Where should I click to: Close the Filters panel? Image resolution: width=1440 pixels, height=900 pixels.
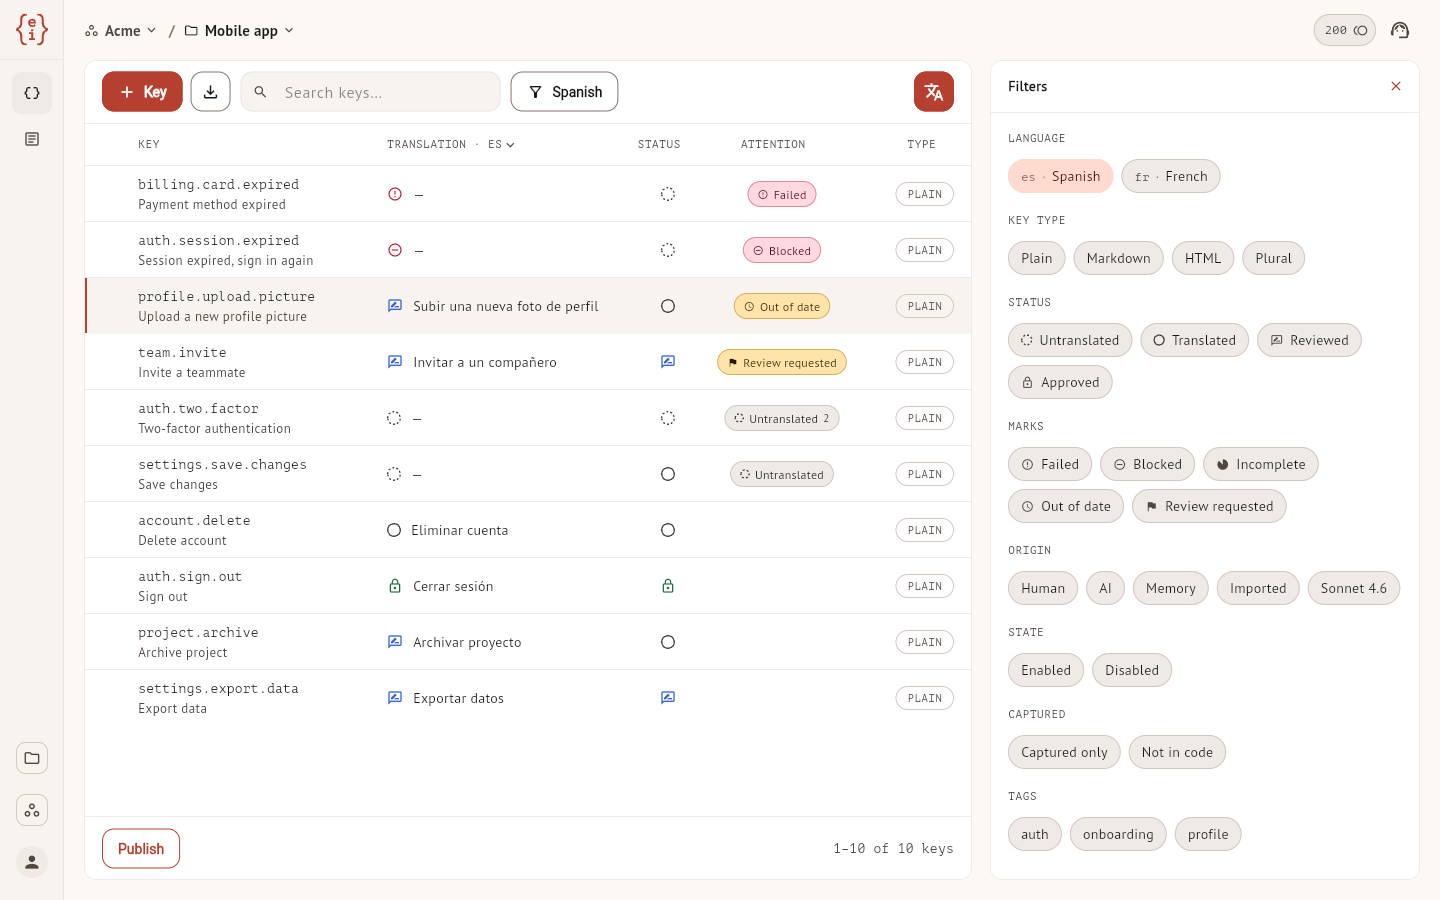point(1396,86)
